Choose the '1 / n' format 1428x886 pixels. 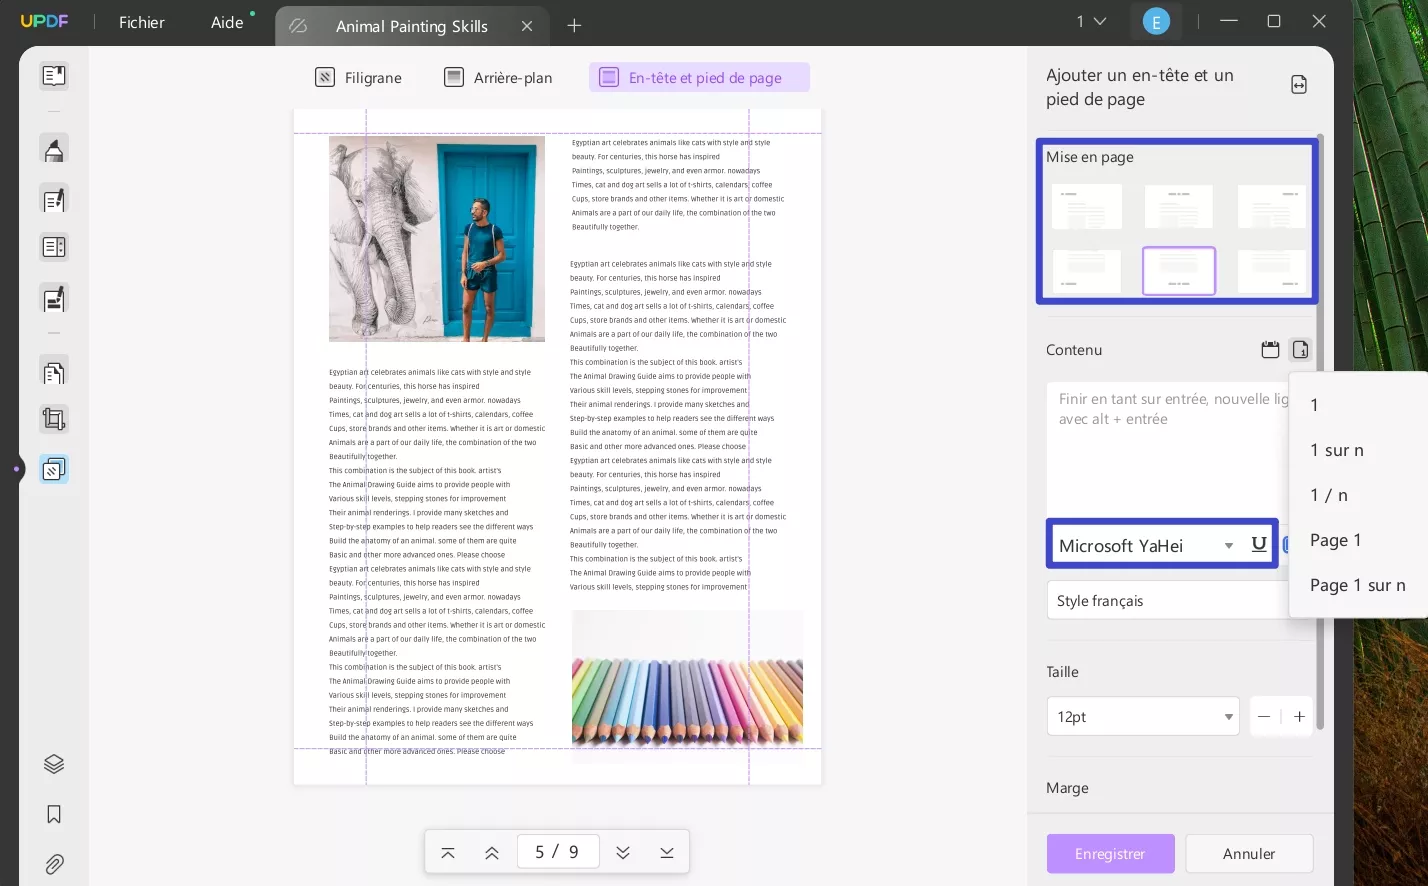pos(1329,495)
